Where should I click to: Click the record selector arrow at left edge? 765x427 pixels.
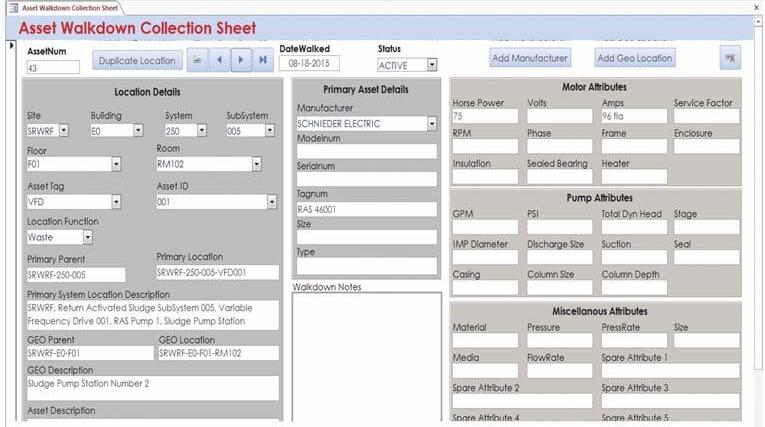point(12,46)
